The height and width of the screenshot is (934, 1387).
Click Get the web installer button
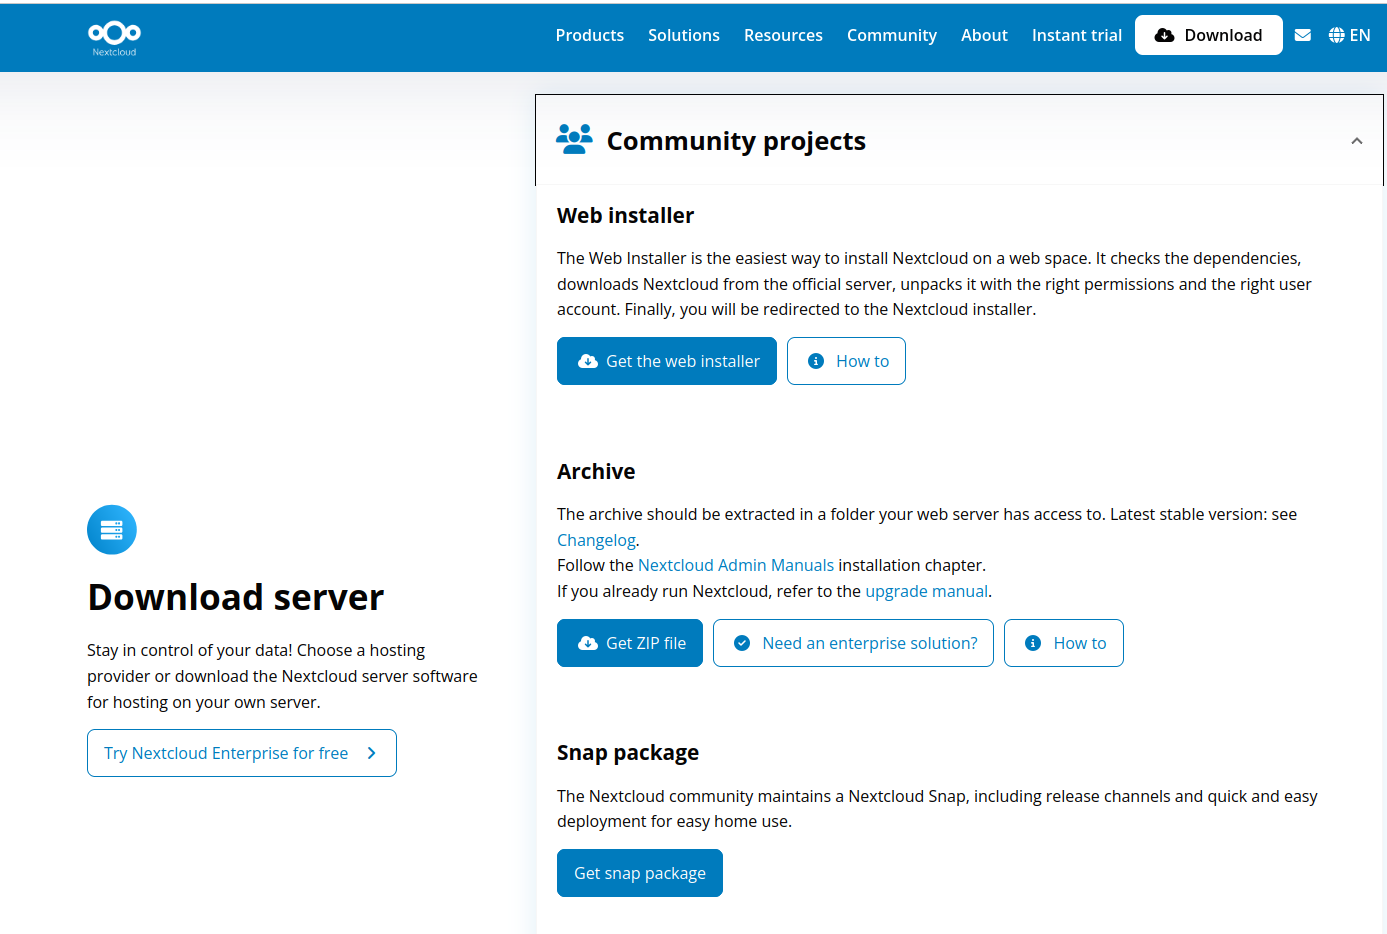coord(667,361)
